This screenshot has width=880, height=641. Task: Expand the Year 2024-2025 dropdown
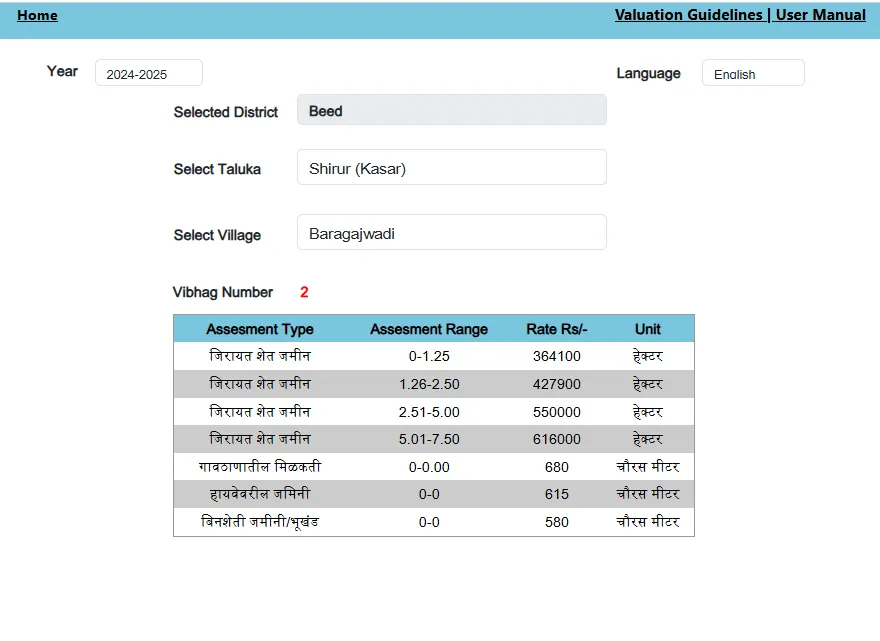pos(148,74)
